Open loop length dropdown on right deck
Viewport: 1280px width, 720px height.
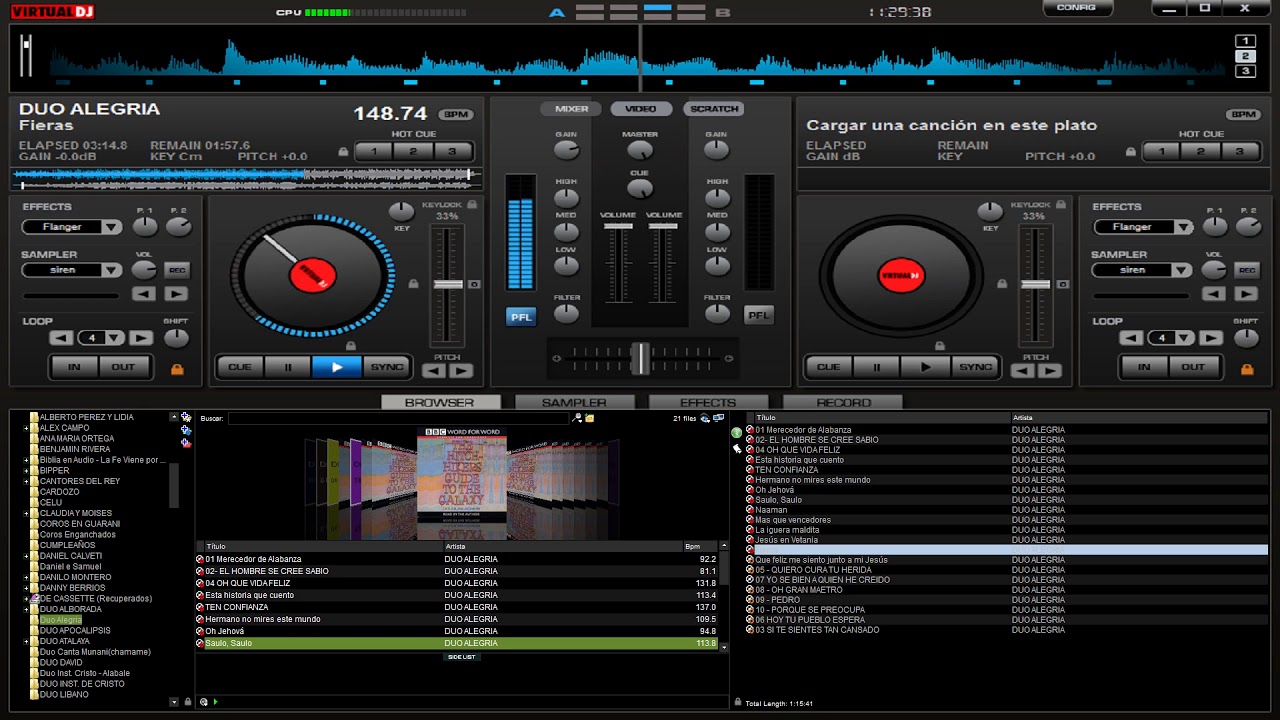pos(1185,338)
